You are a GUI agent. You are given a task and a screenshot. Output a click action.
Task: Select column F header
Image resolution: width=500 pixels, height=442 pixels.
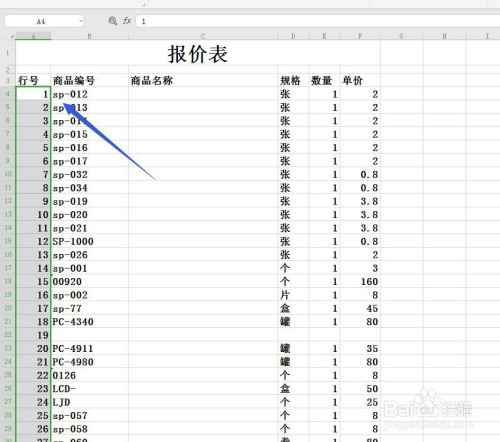click(360, 36)
